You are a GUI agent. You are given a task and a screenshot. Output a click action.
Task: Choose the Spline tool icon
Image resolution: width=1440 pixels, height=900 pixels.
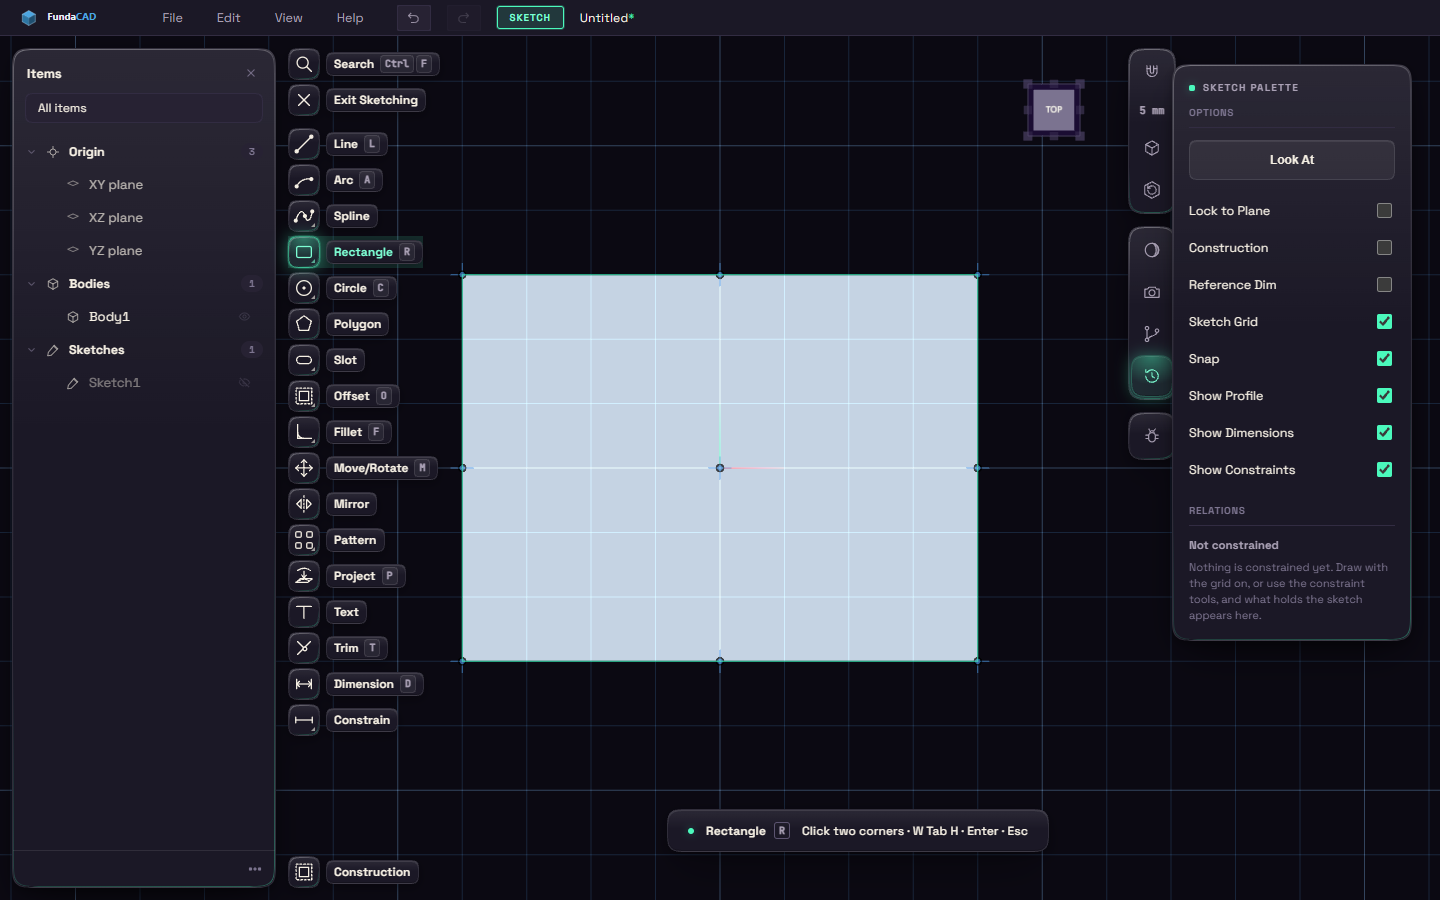304,216
